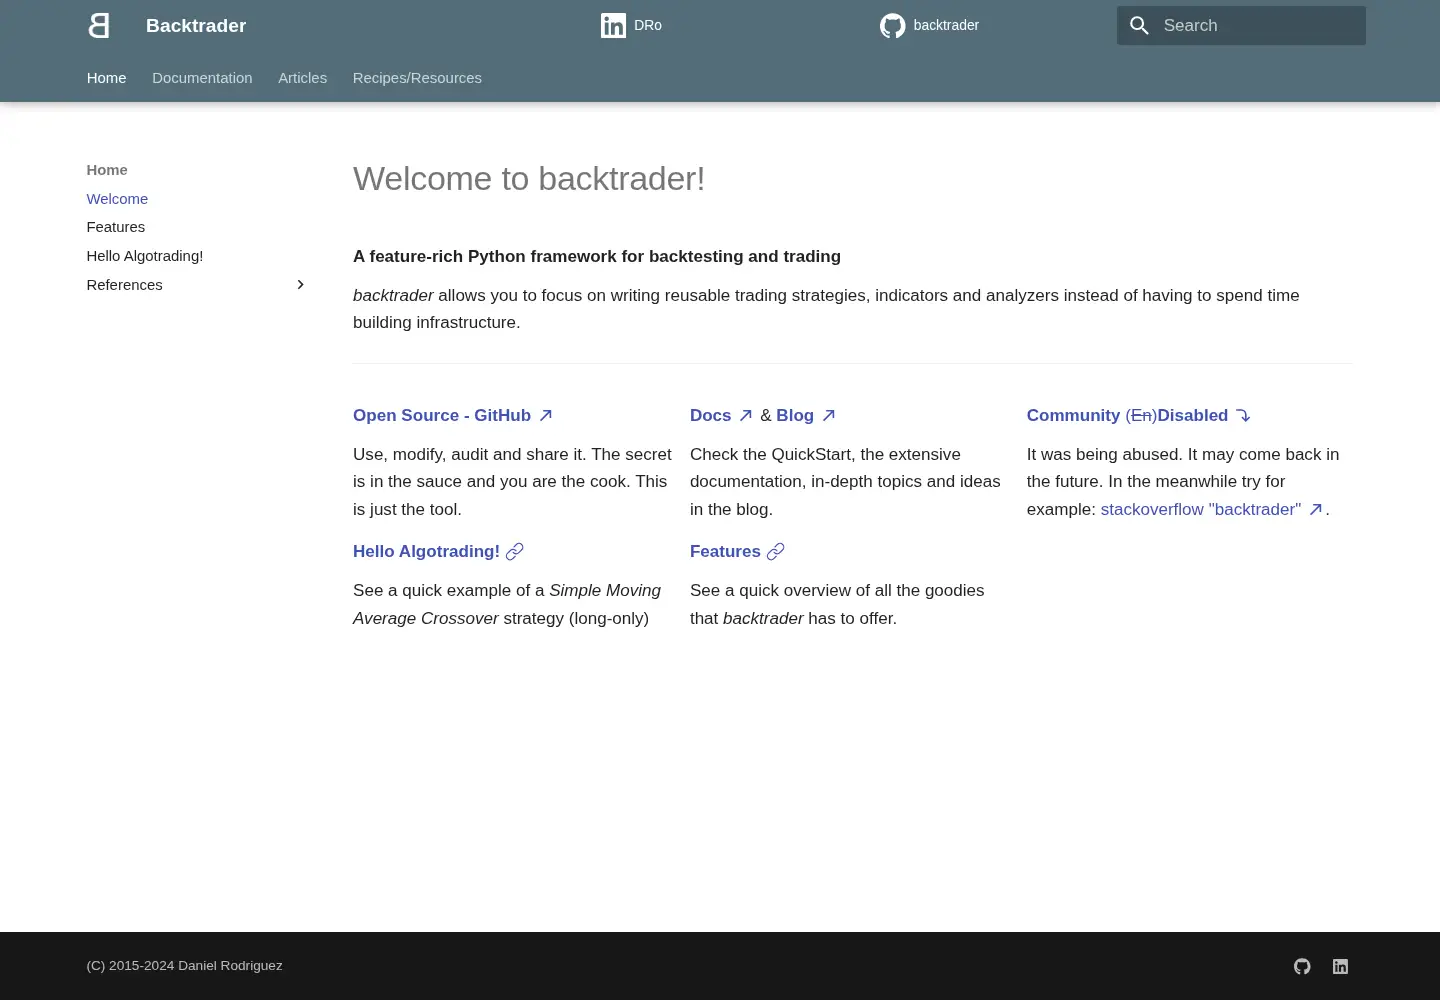
Task: Click the magnifier search icon
Action: (x=1139, y=26)
